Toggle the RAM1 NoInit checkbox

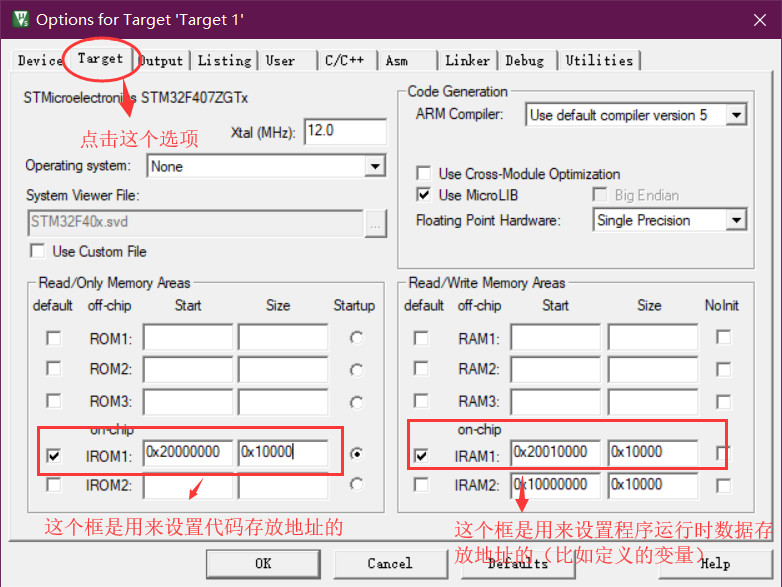pos(723,337)
